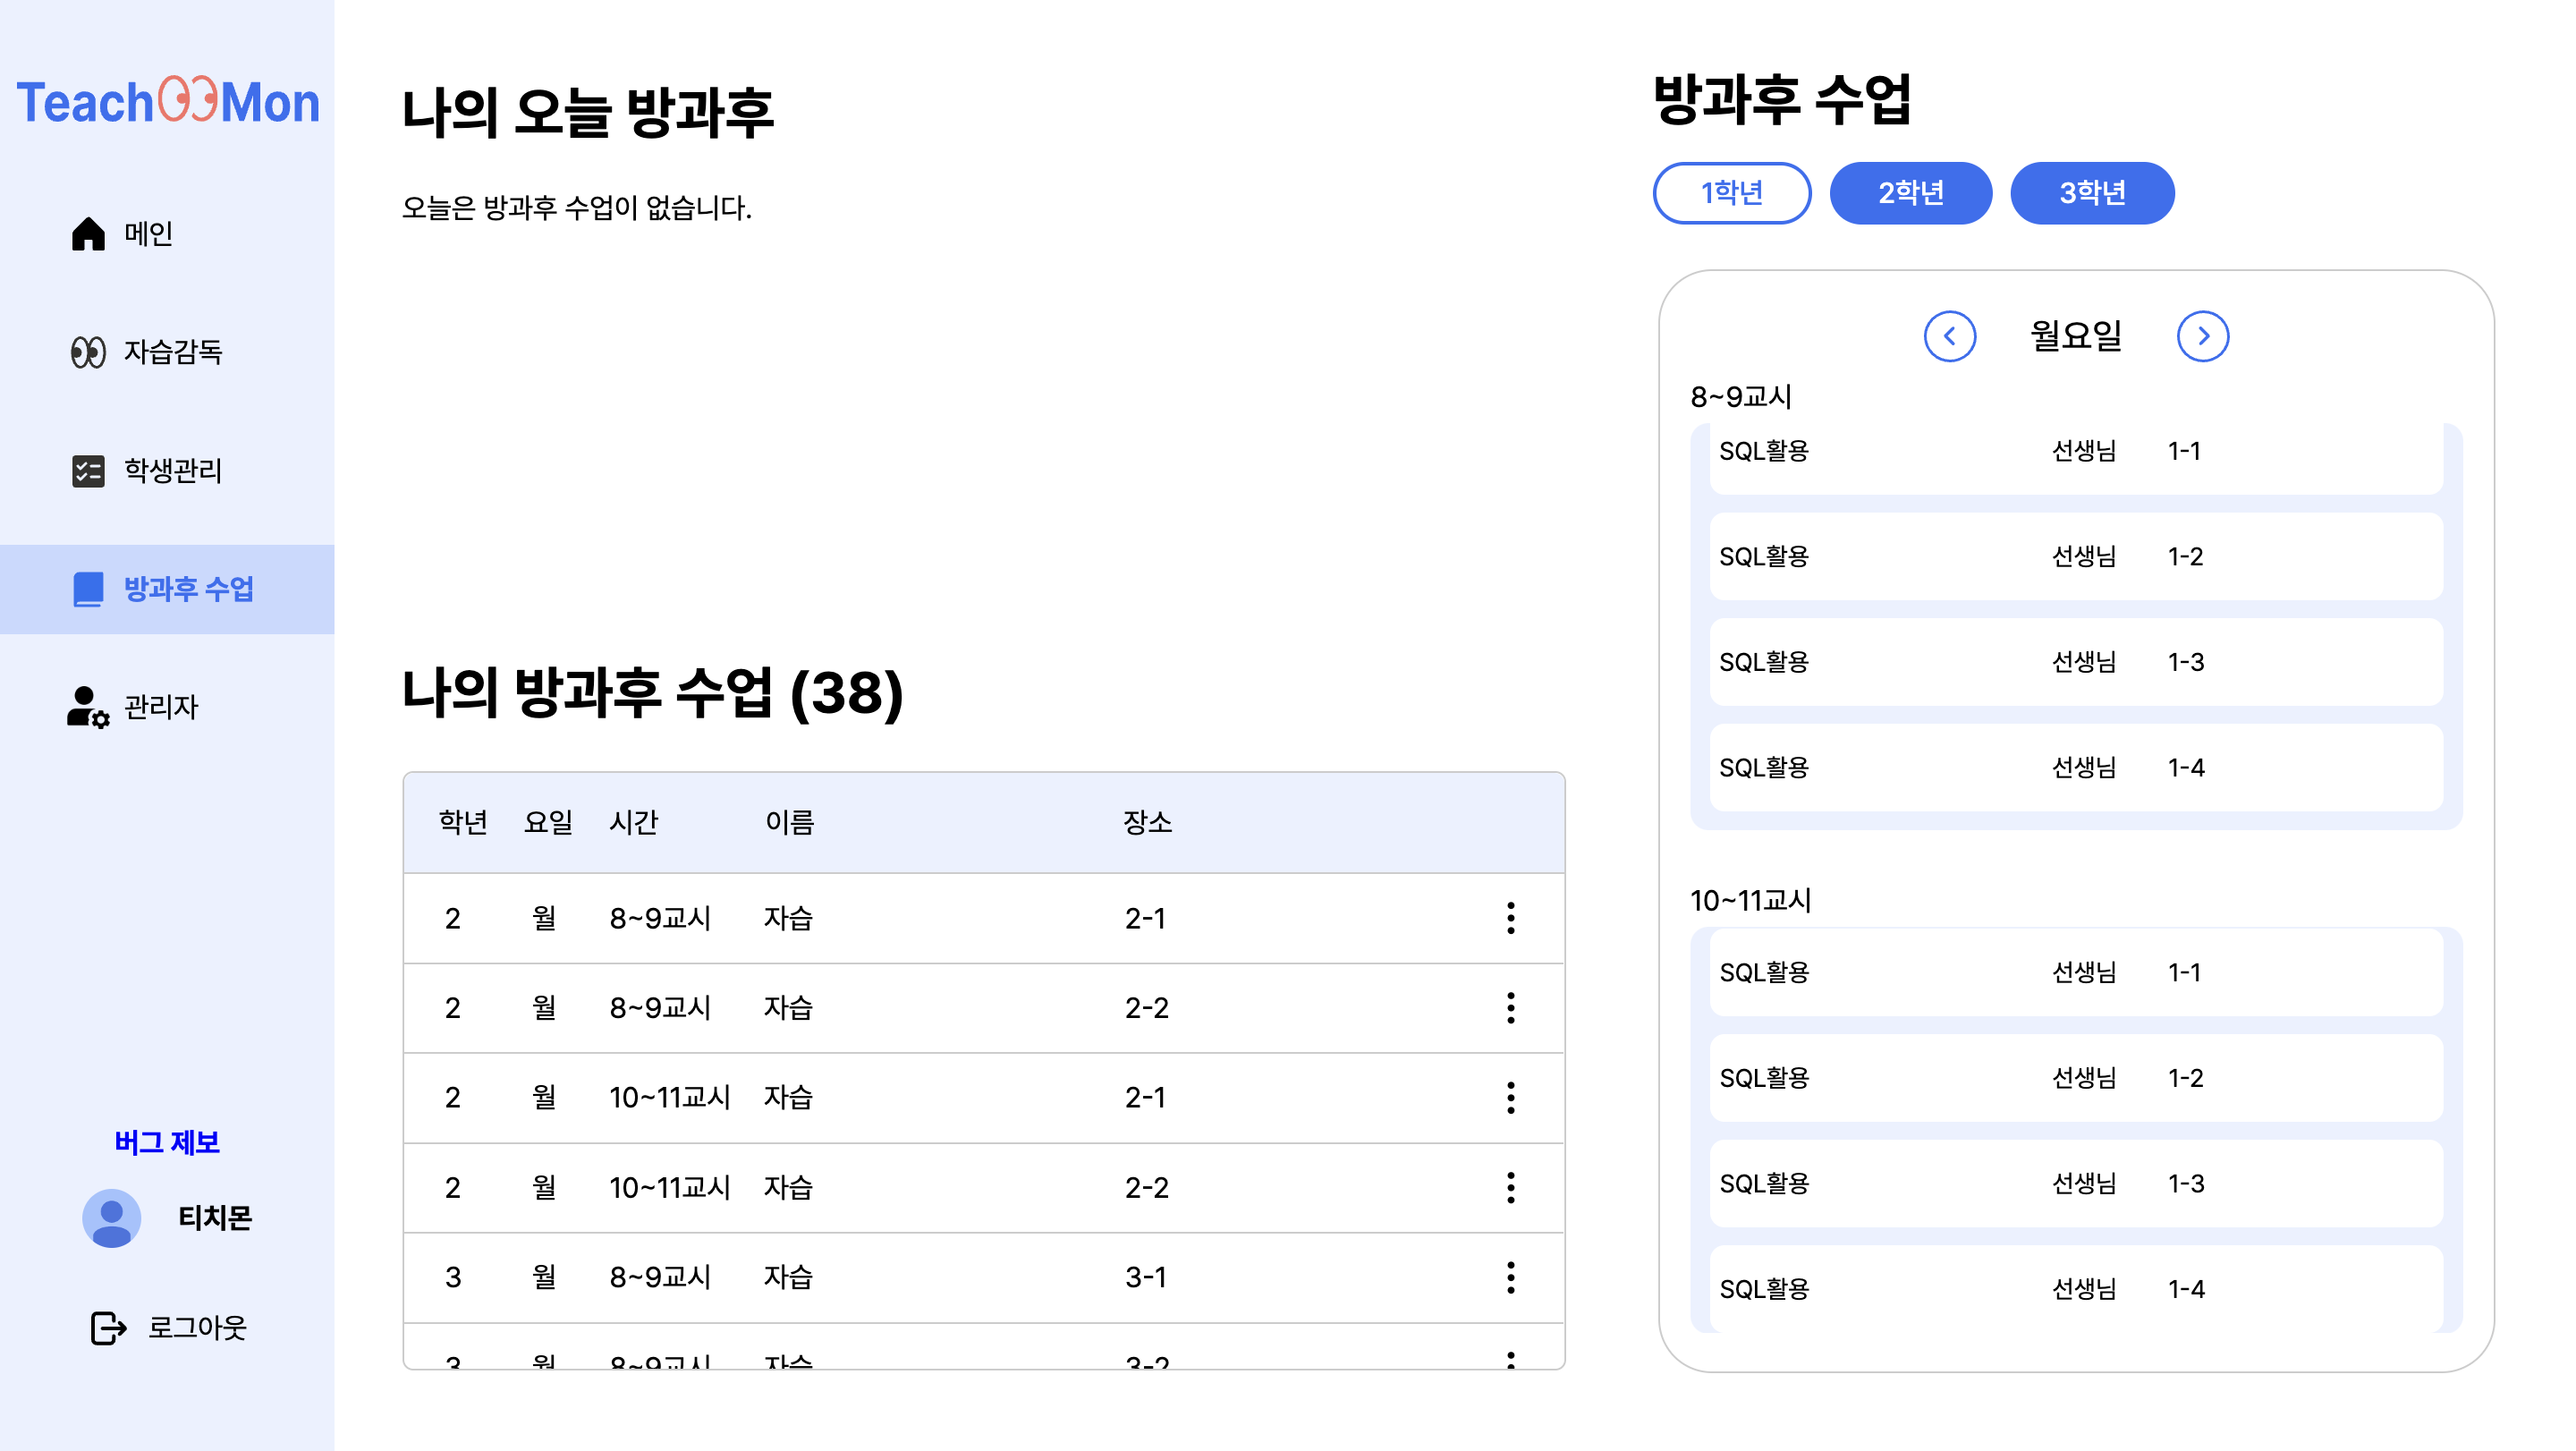This screenshot has width=2576, height=1451.
Task: Open 자습감독 eyes icon in sidebar
Action: click(x=88, y=352)
